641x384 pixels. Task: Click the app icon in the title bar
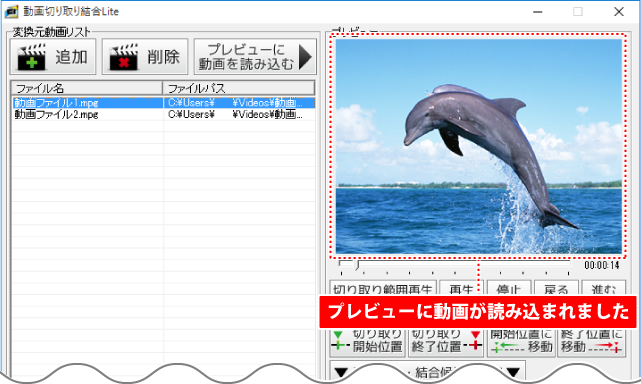pos(11,11)
